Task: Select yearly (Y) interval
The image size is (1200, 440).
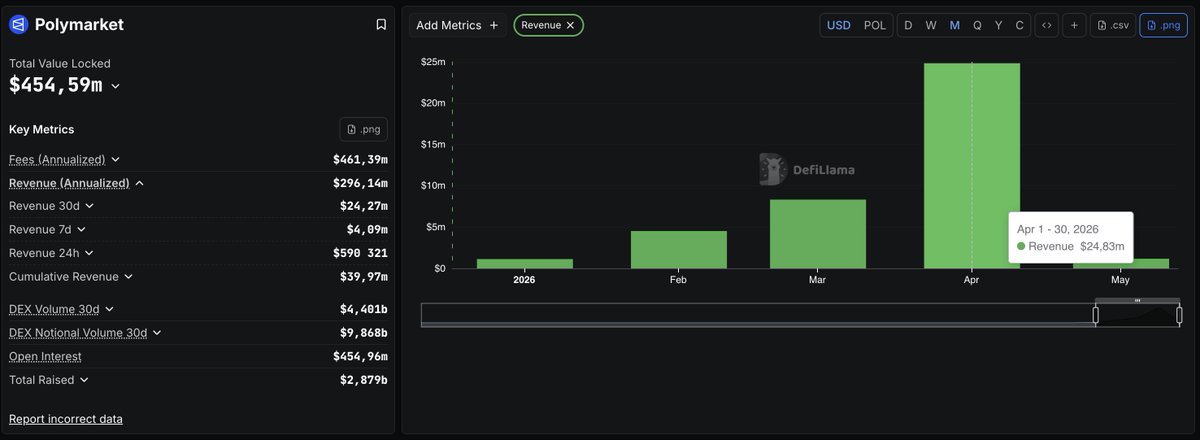Action: (999, 25)
